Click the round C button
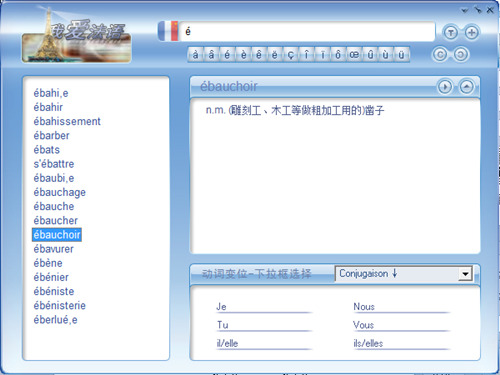The image size is (500, 375). click(440, 54)
